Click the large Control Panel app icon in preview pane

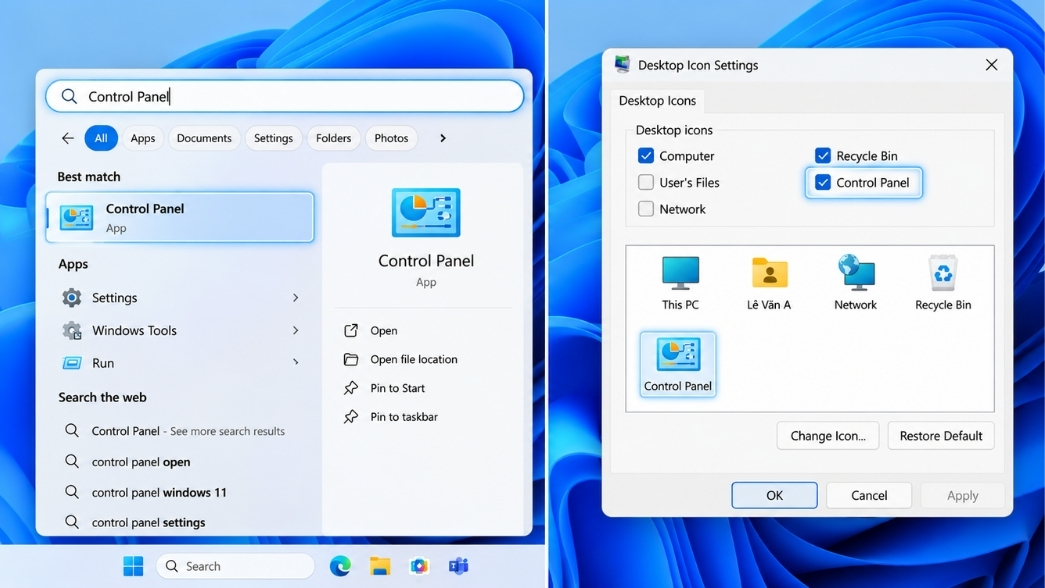pos(426,213)
